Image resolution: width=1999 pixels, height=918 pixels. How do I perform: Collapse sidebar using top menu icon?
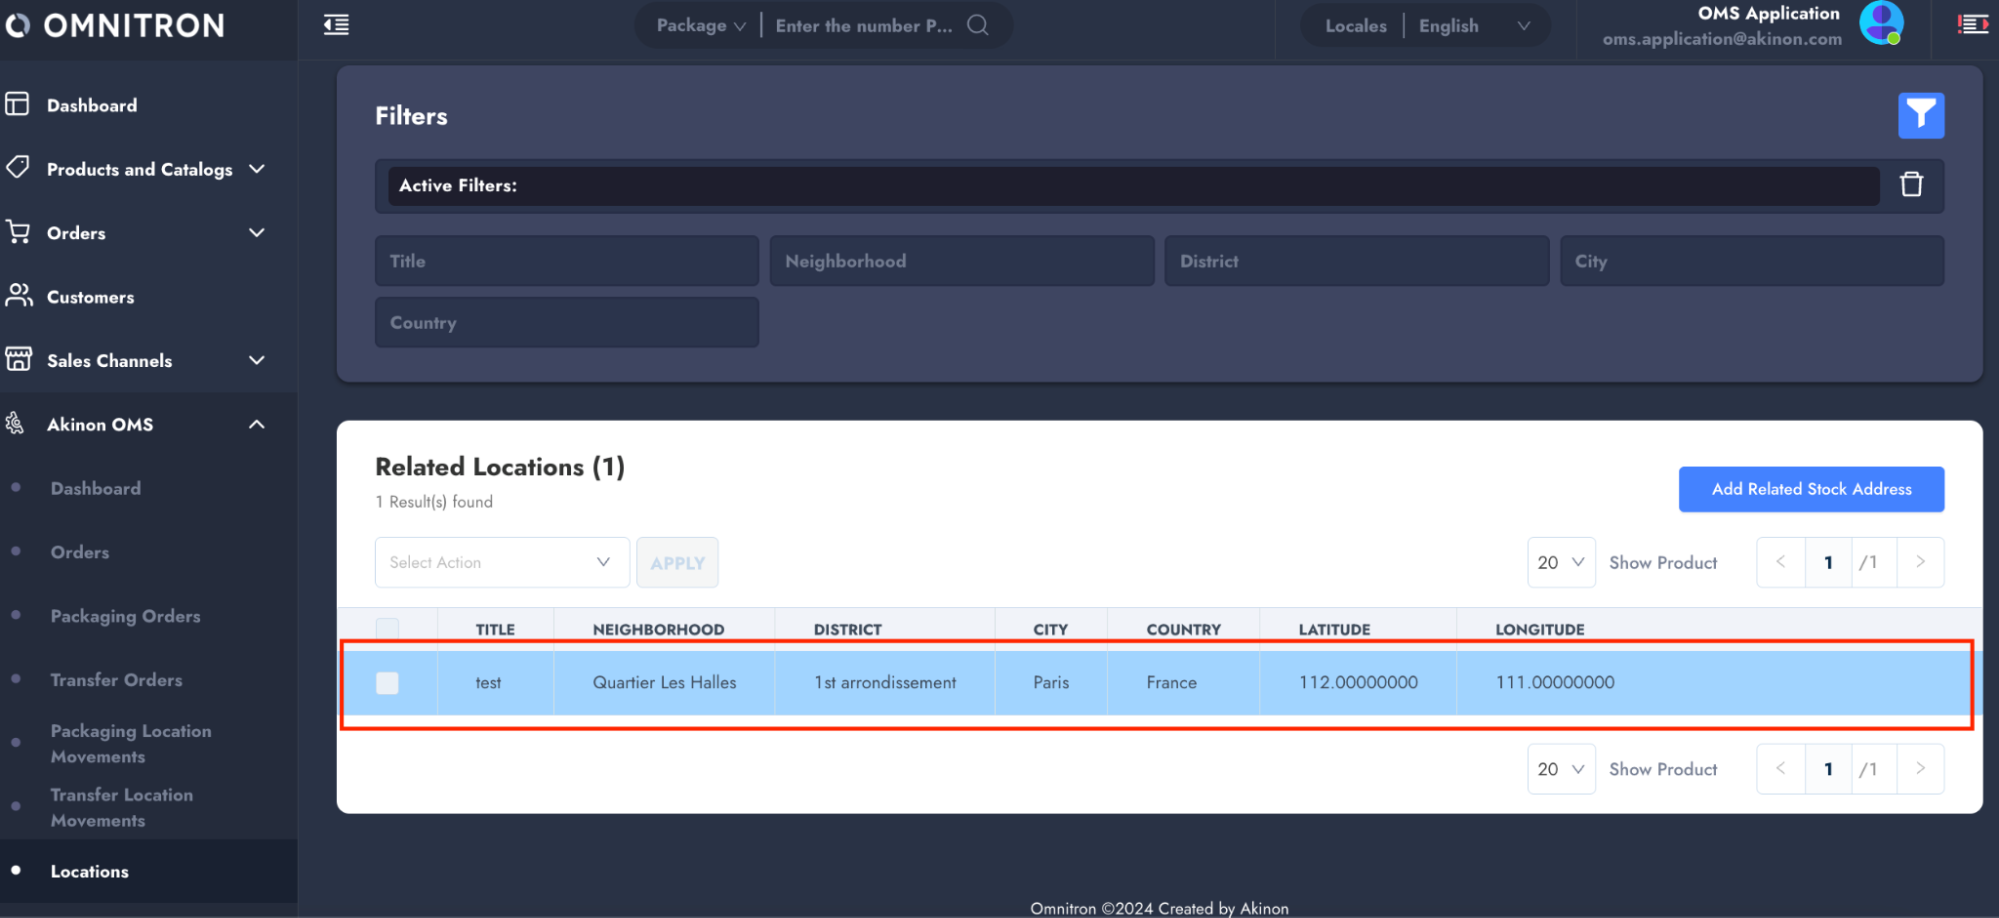point(336,25)
